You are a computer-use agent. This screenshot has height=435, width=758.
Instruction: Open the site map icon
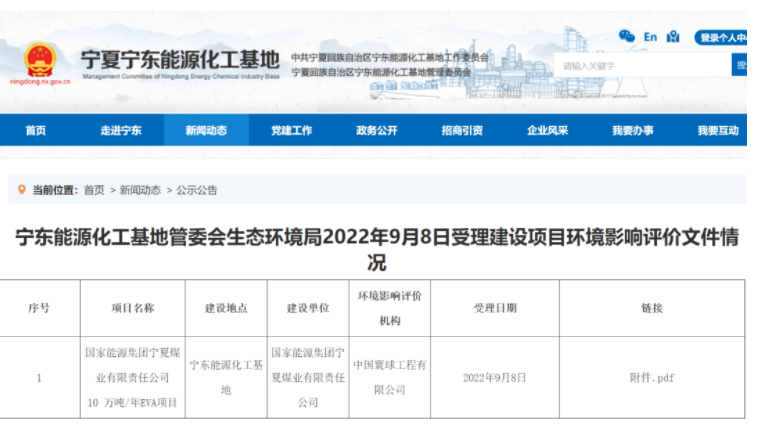click(673, 37)
